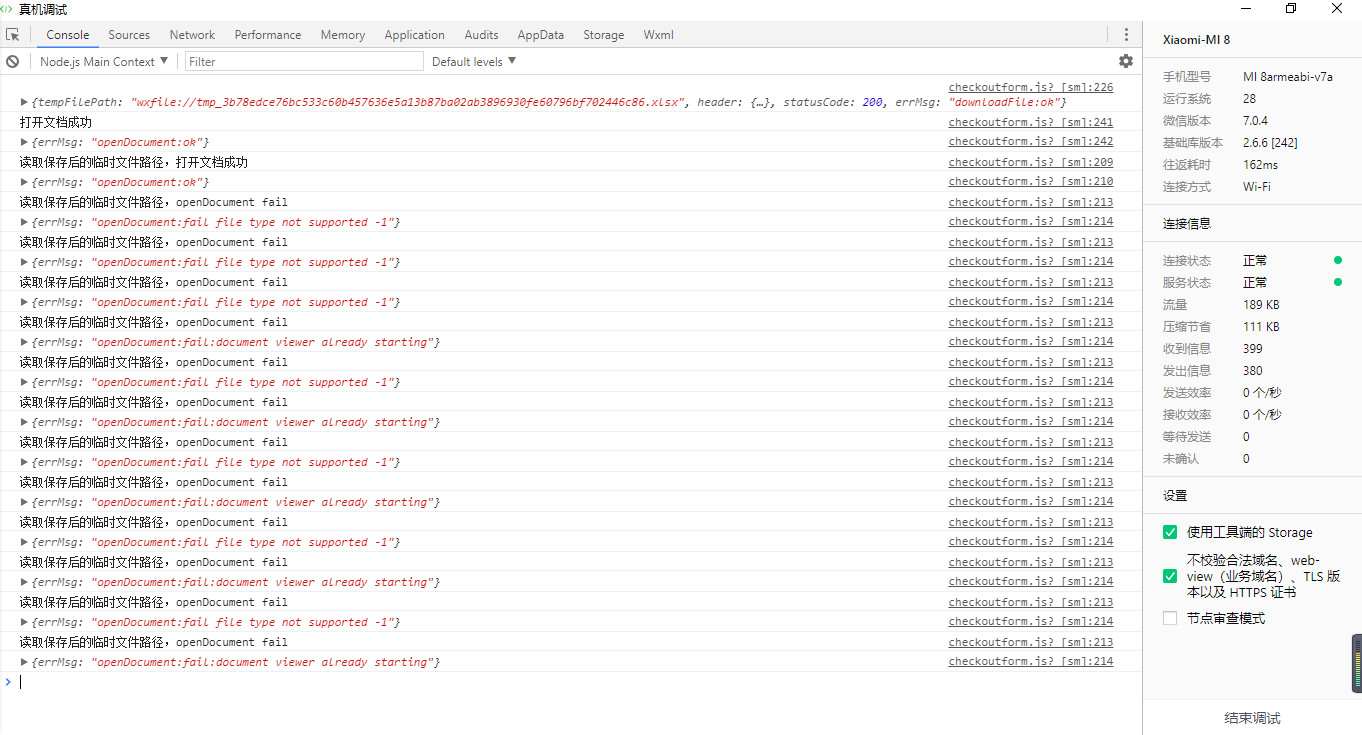The height and width of the screenshot is (735, 1362).
Task: Click the 收到信息 value 399
Action: click(x=1253, y=348)
